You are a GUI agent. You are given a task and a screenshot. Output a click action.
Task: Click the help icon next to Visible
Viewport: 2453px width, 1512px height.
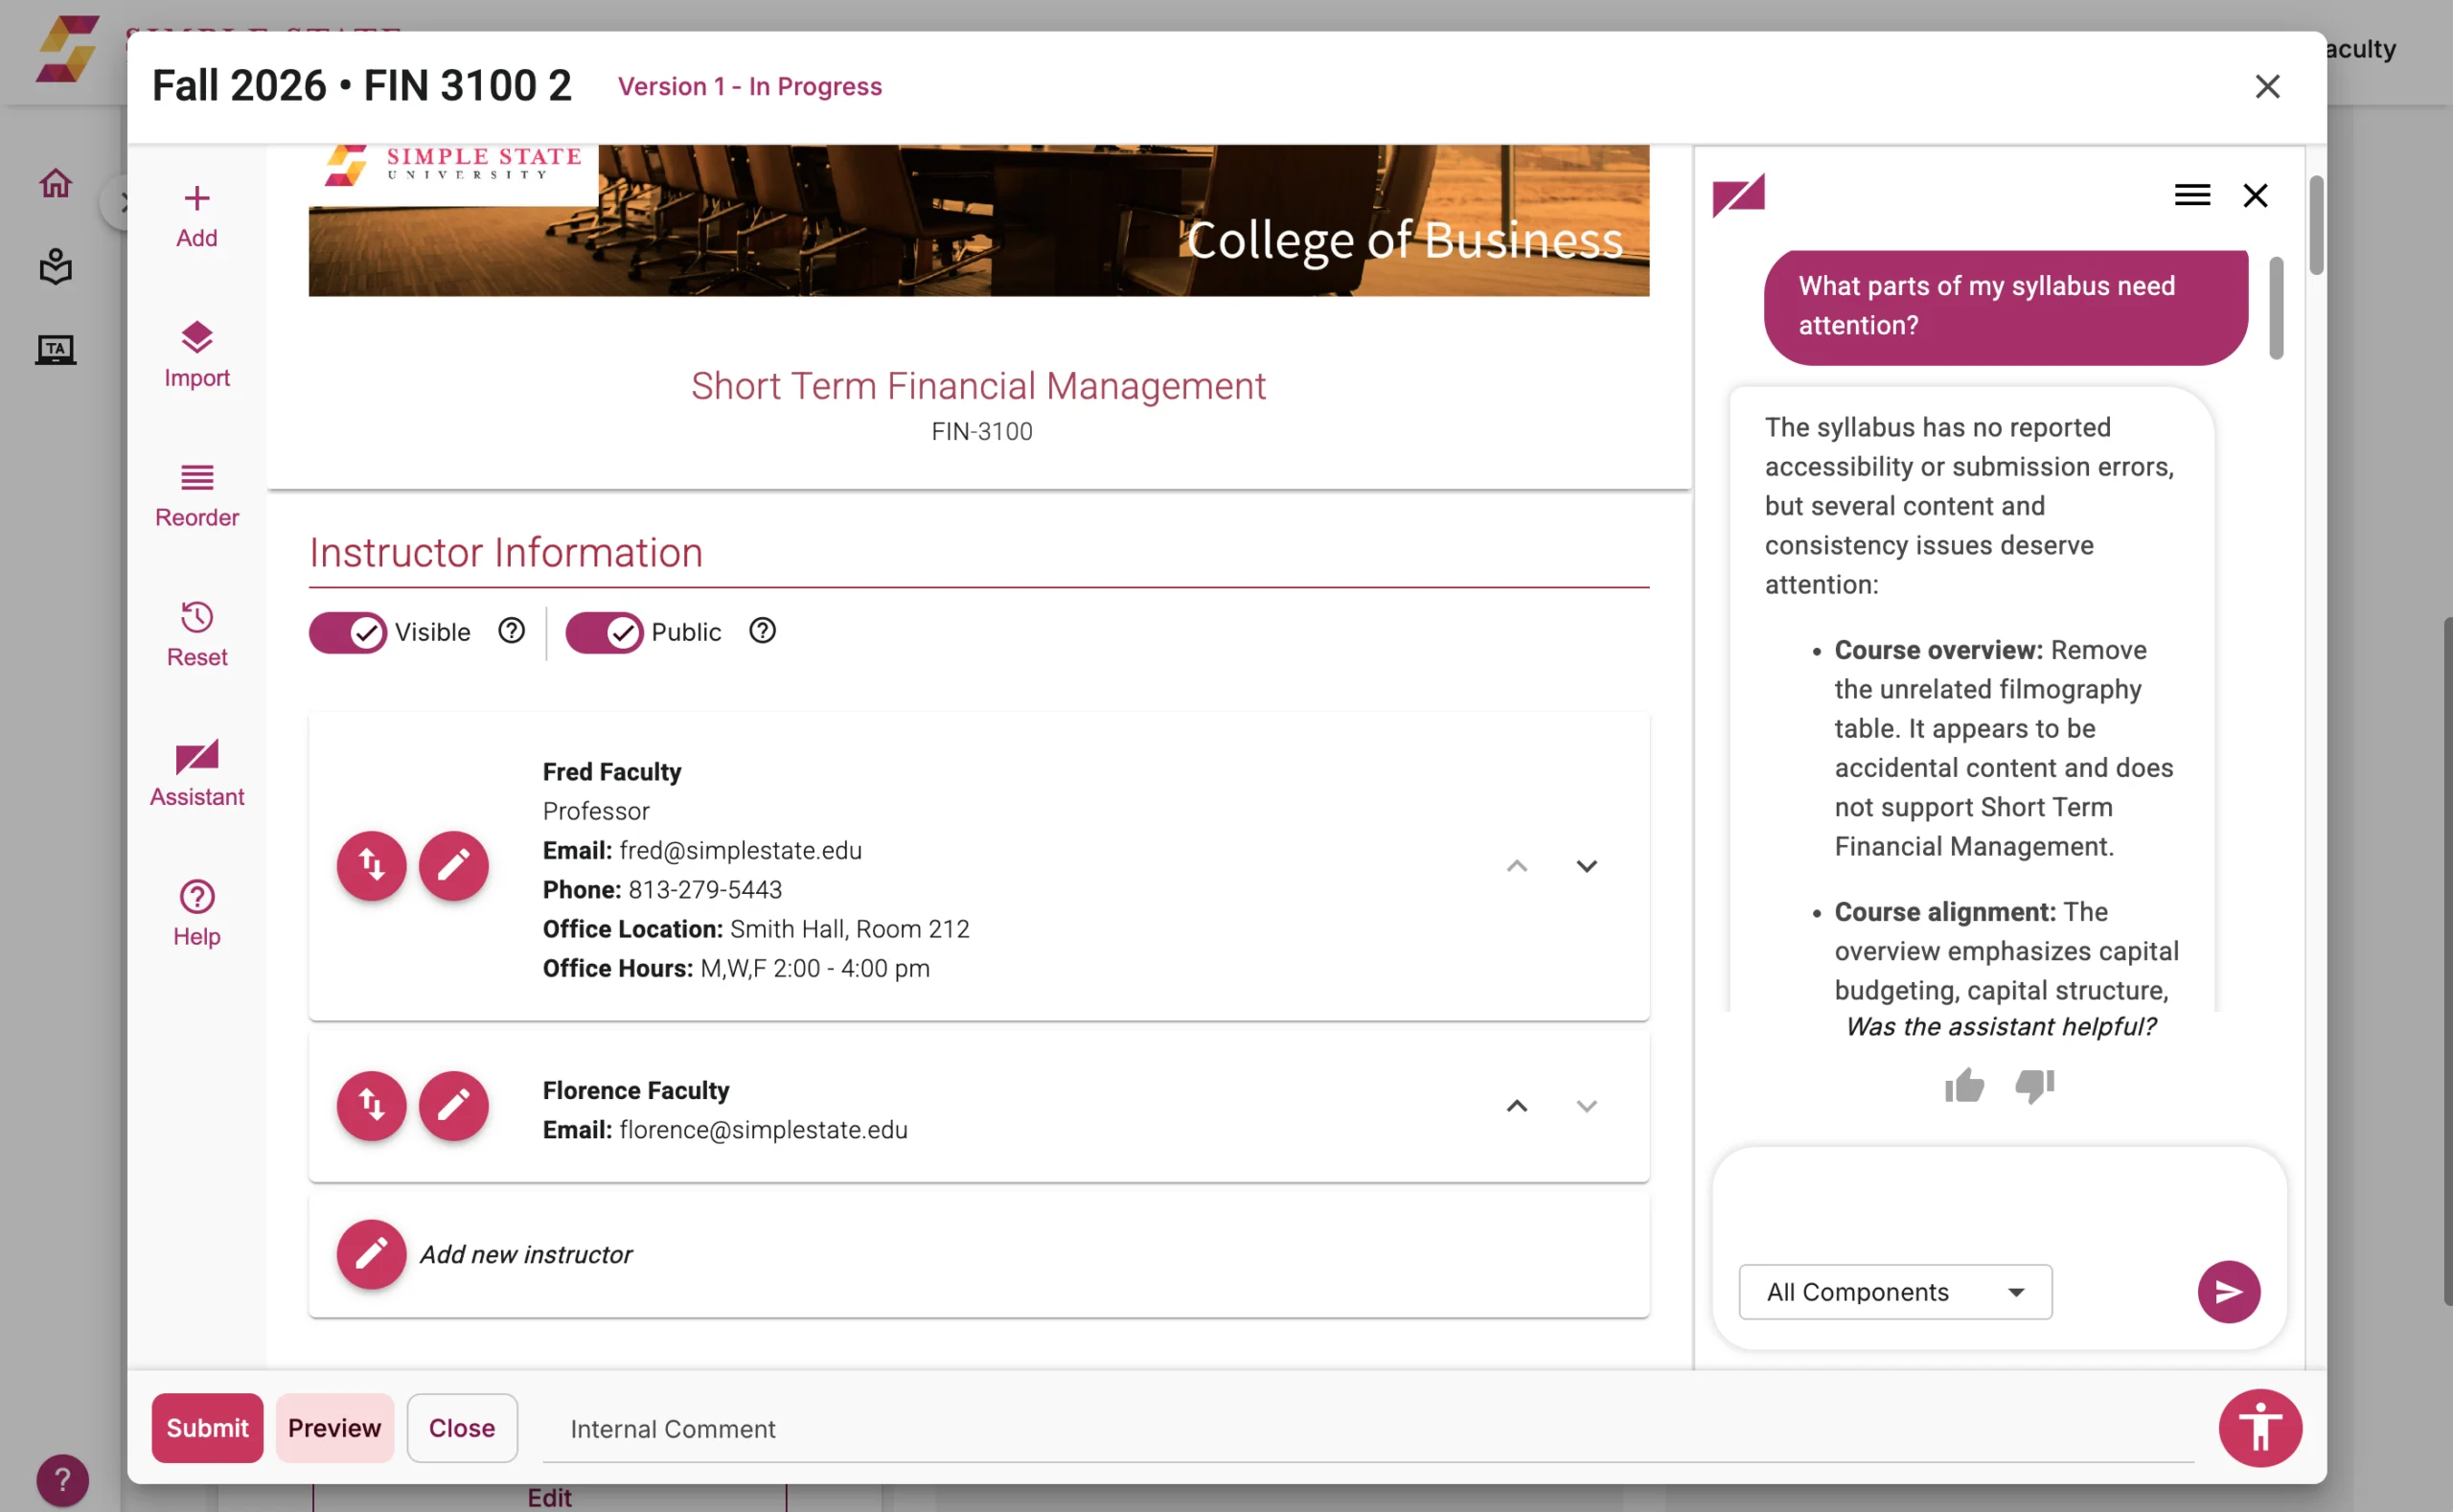click(x=511, y=631)
